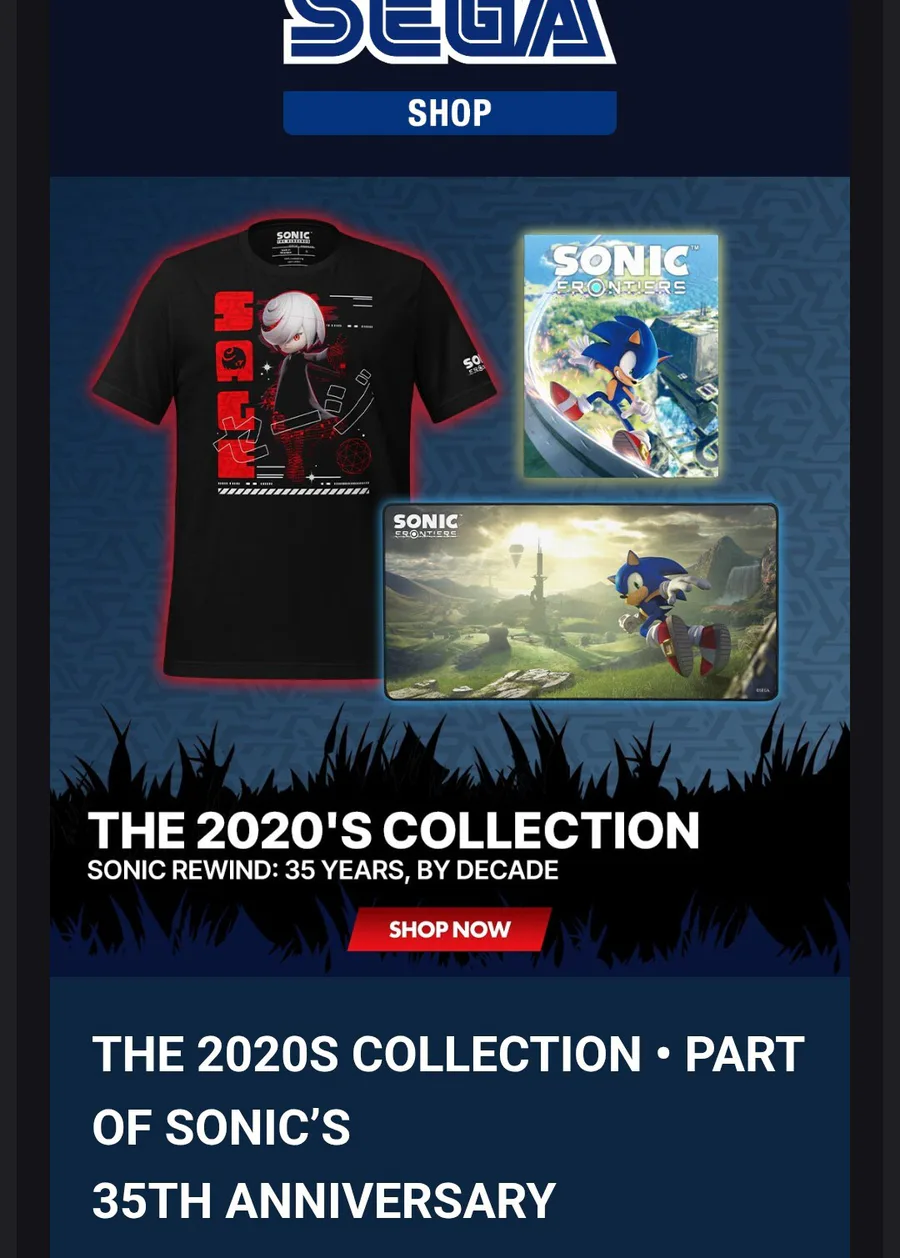Screen dimensions: 900x1258
Task: Click Sonic jumping on the poster
Action: click(617, 377)
